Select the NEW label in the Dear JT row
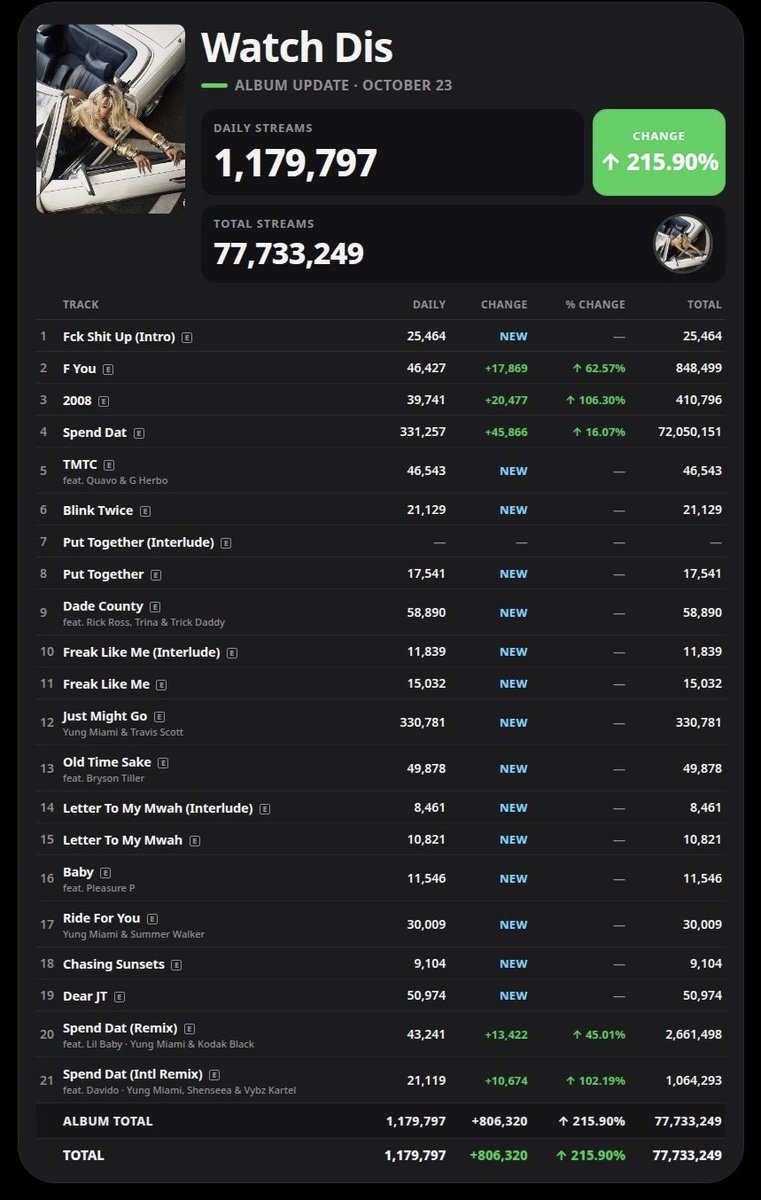 point(514,996)
